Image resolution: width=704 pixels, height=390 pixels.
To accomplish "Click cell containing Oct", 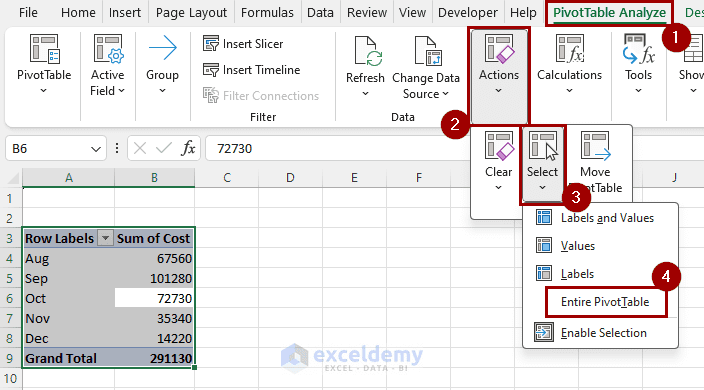I will click(x=69, y=298).
